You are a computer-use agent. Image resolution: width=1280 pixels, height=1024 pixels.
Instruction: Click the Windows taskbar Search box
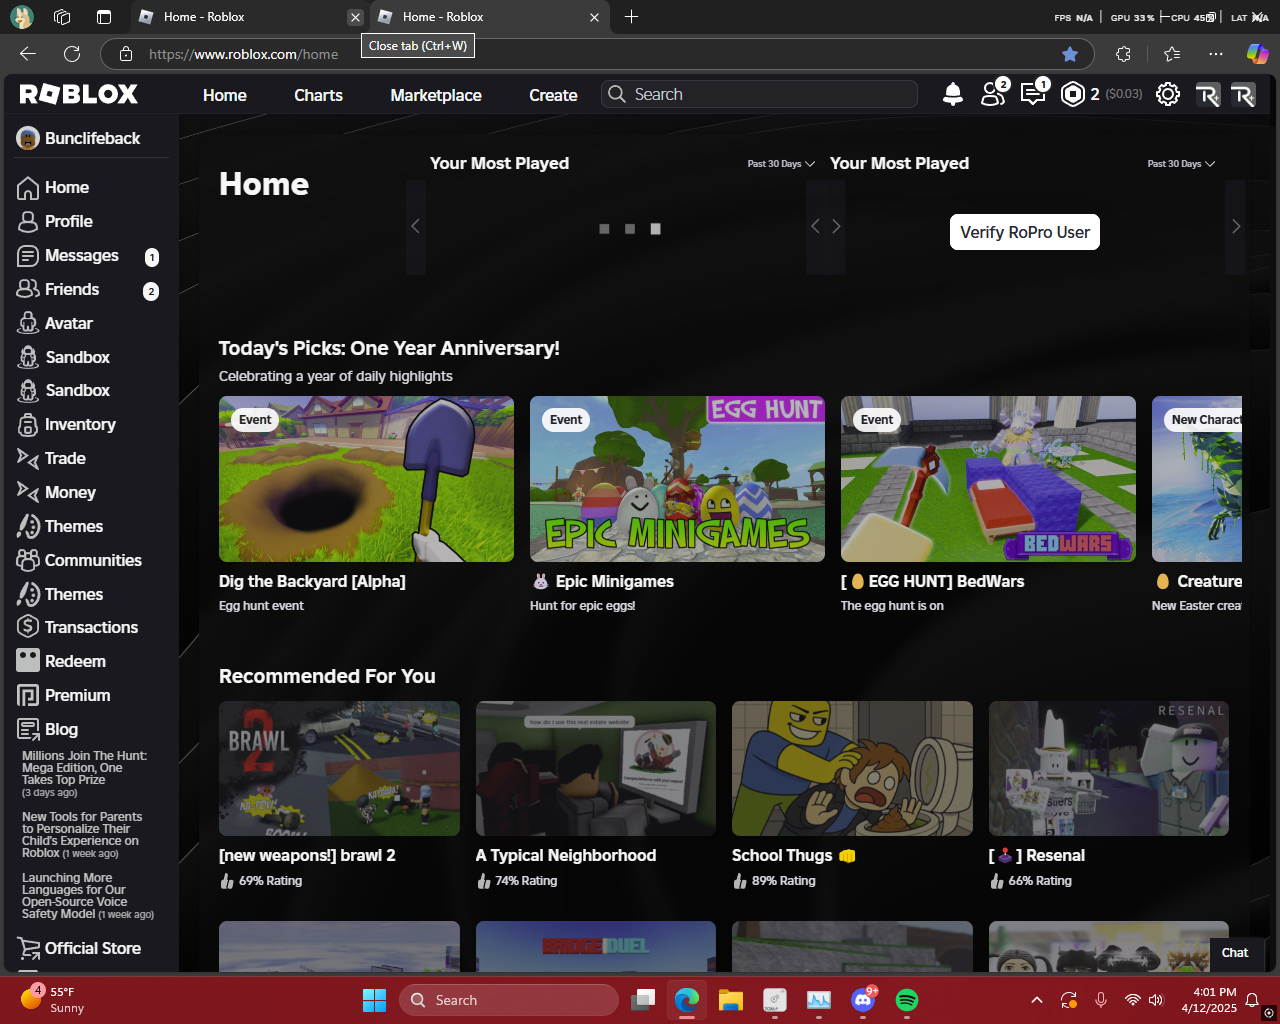click(x=509, y=1000)
